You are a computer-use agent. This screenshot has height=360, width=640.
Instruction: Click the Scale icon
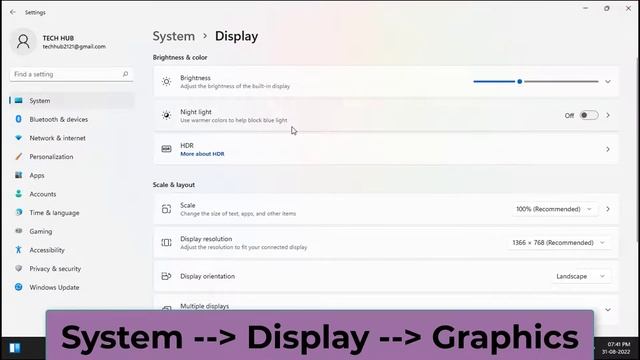coord(166,209)
